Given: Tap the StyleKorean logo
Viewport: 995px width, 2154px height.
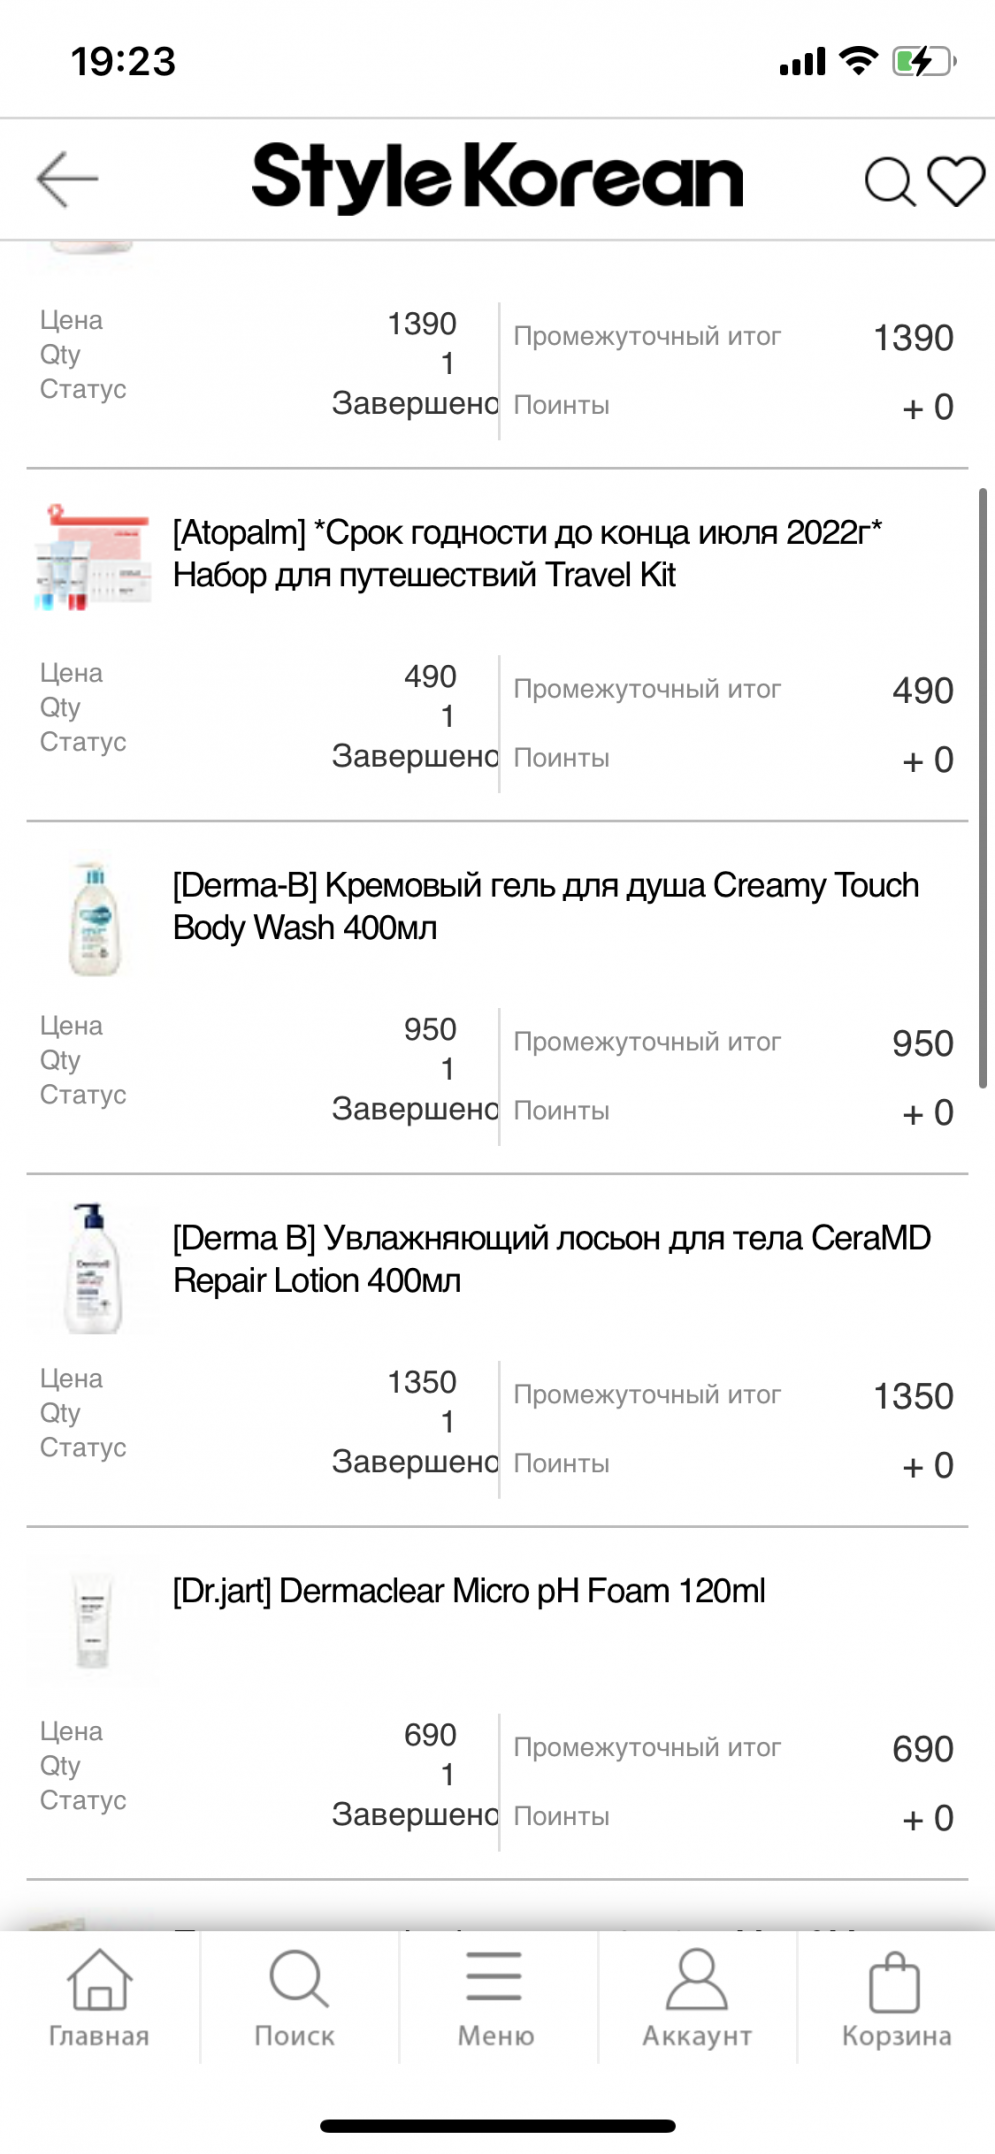Looking at the screenshot, I should 497,178.
